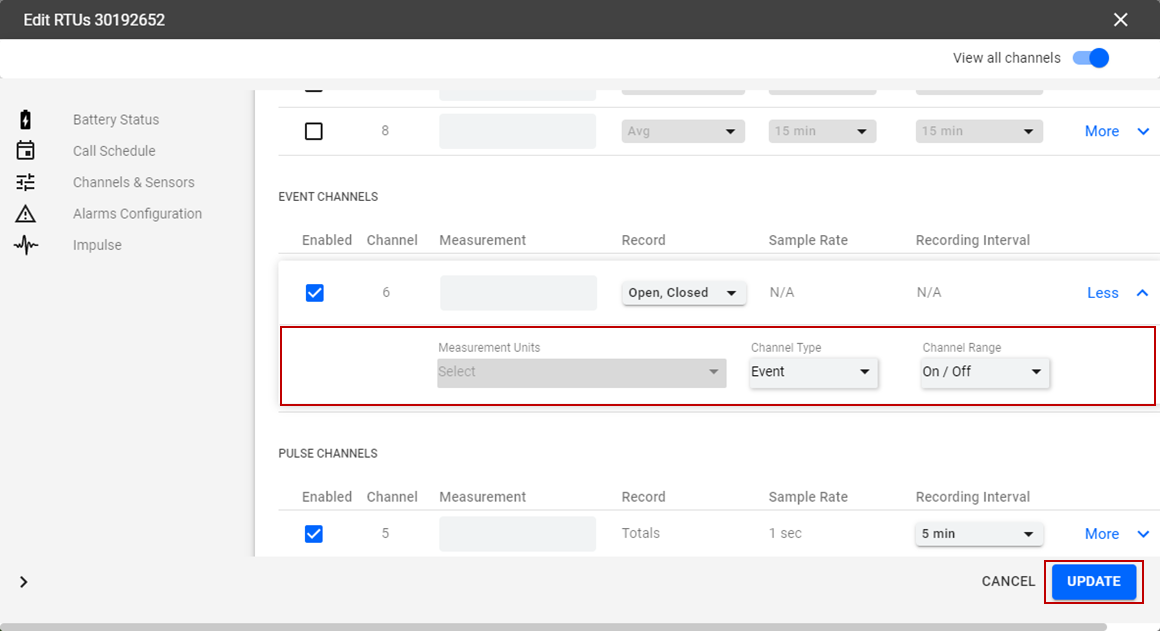Disable the pulse channel 5 checkbox
The image size is (1160, 631).
coord(314,534)
